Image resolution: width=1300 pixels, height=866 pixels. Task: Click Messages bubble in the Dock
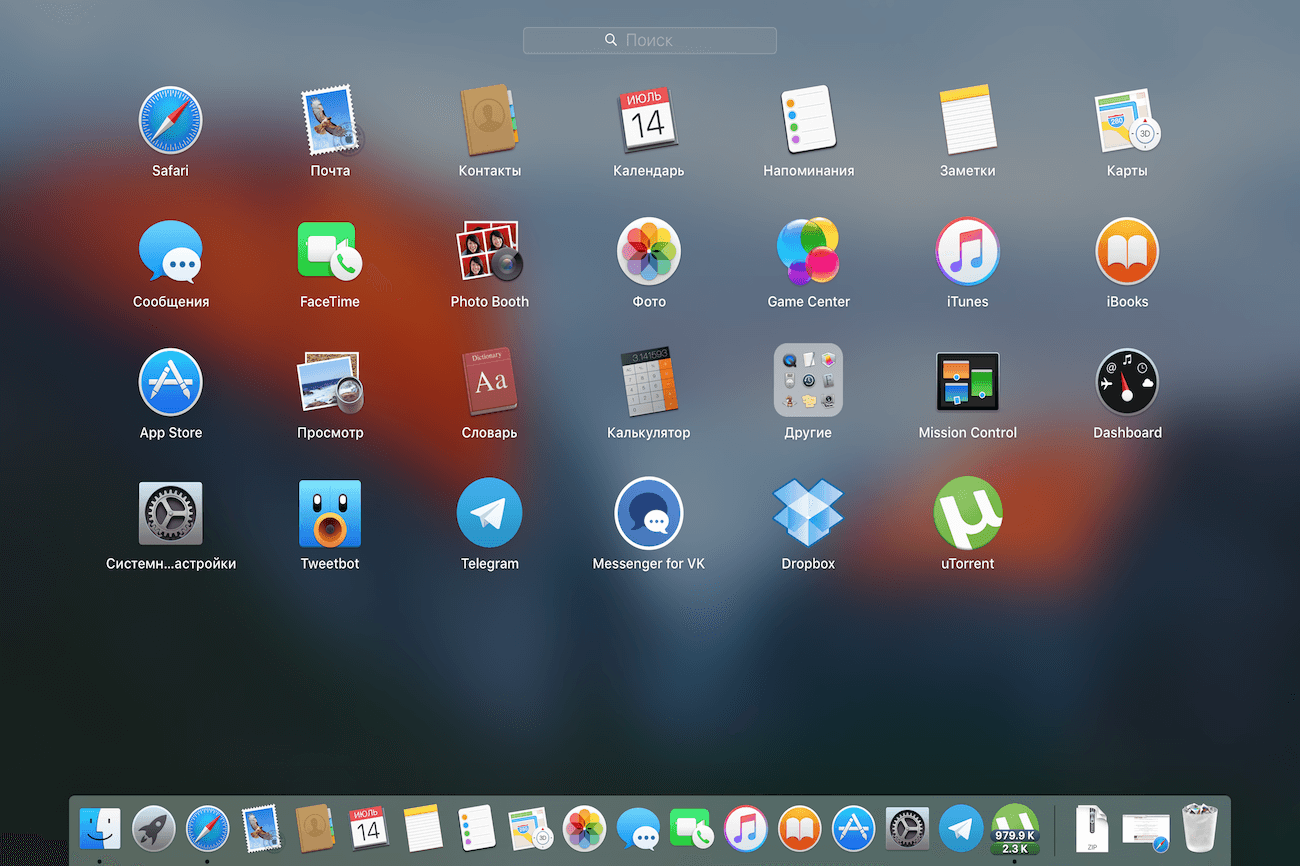click(x=638, y=829)
